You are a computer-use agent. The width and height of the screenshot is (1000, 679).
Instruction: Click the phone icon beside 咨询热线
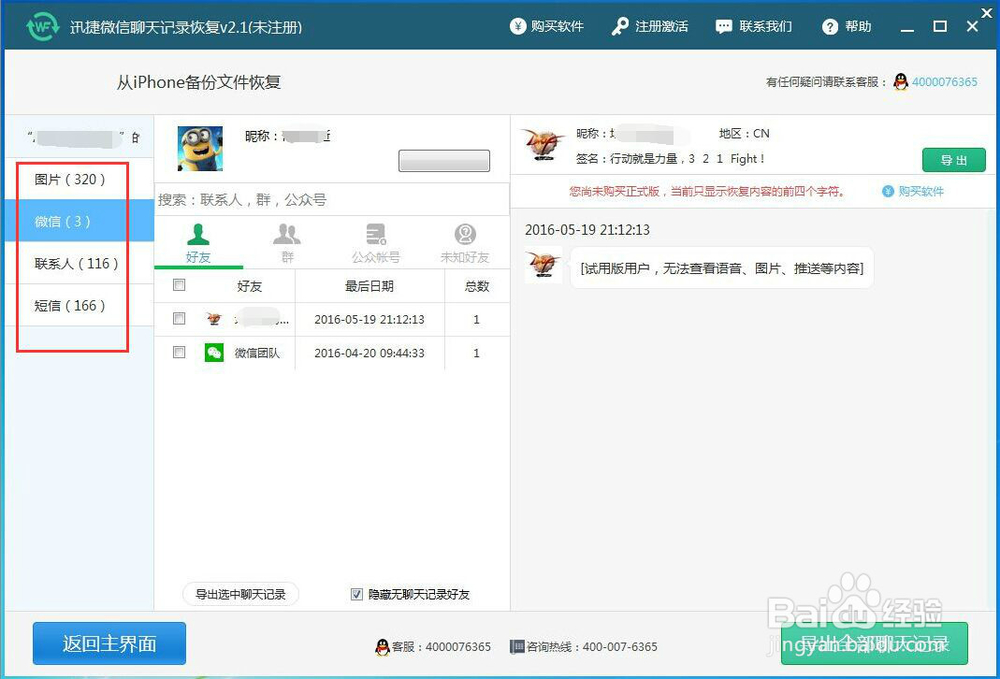point(517,646)
